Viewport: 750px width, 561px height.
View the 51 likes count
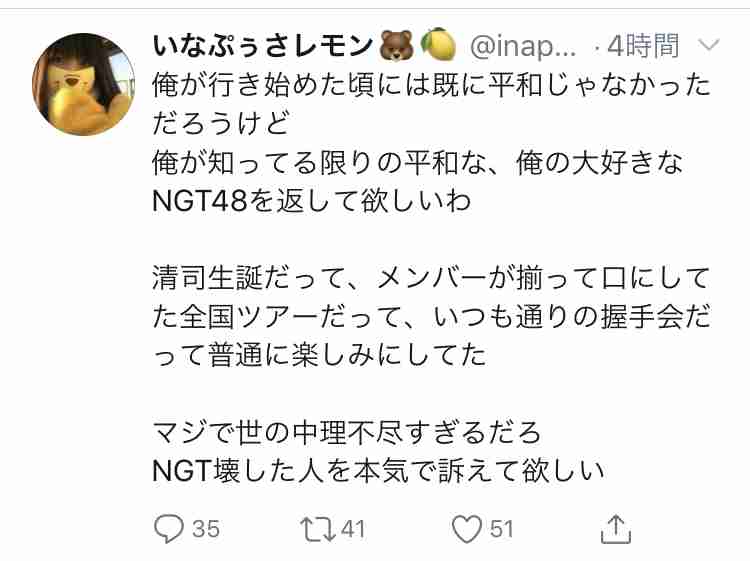coord(502,529)
